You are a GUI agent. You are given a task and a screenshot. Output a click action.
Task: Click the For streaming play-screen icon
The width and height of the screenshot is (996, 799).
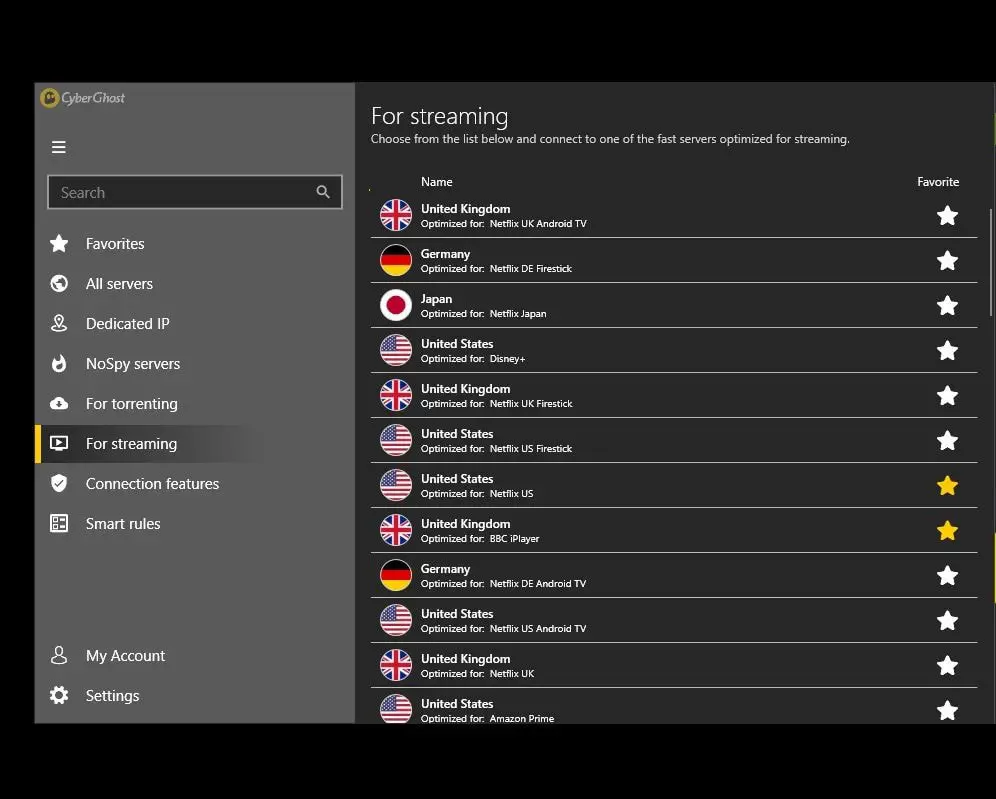point(59,443)
